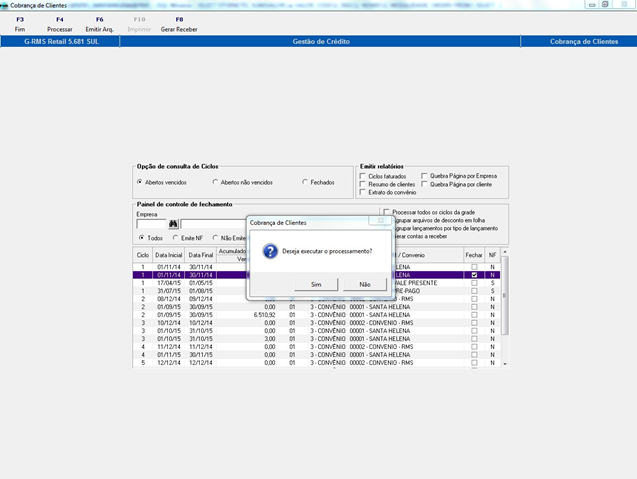This screenshot has width=637, height=479.
Task: Click the date cell 08/12/14
Action: [169, 299]
